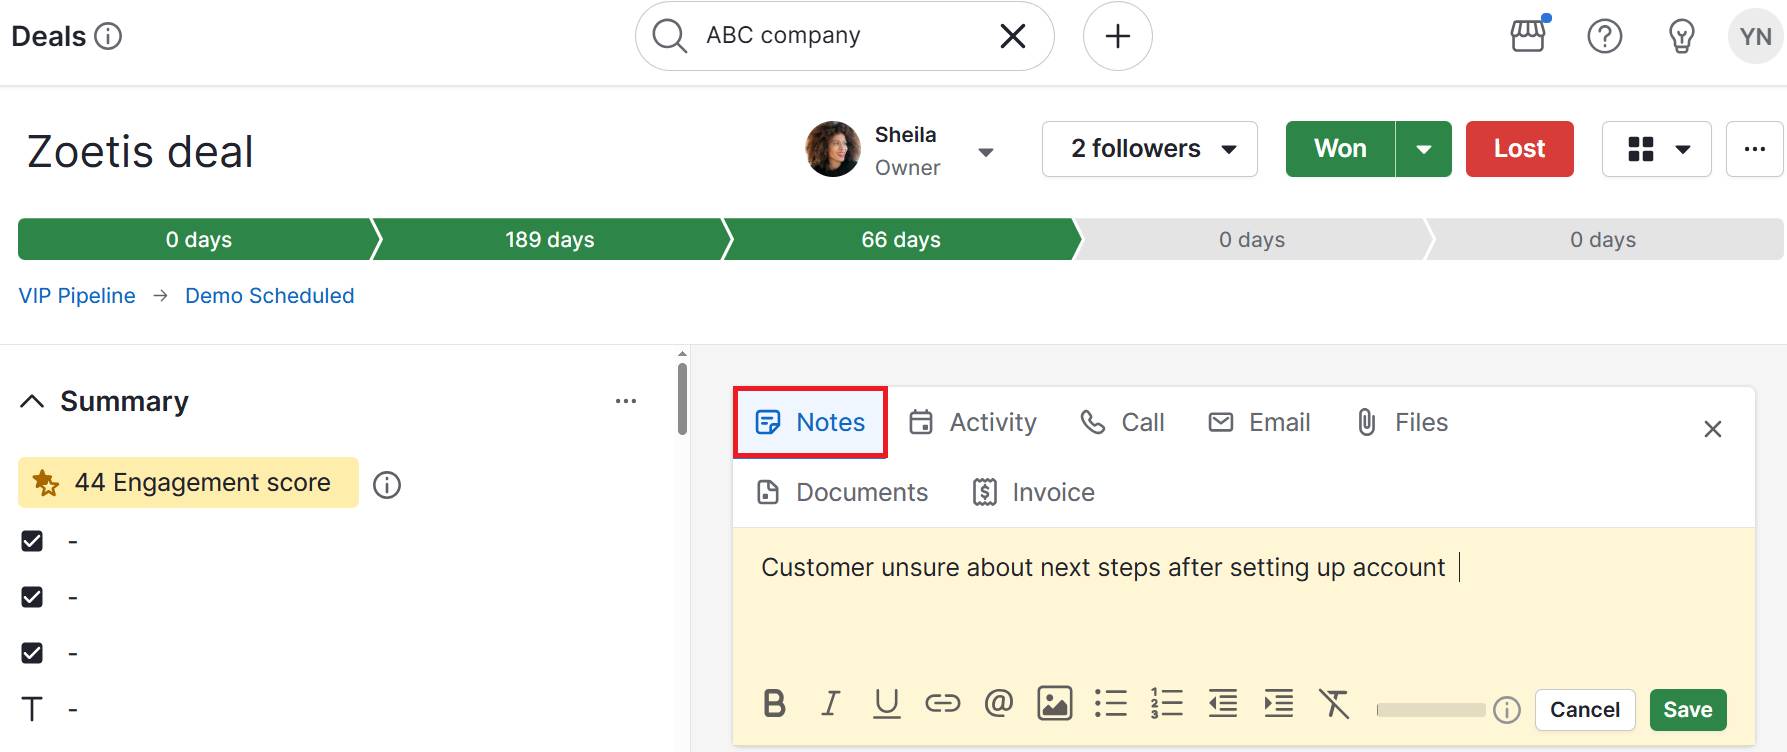This screenshot has width=1787, height=752.
Task: Apply numbered list formatting
Action: tap(1166, 704)
